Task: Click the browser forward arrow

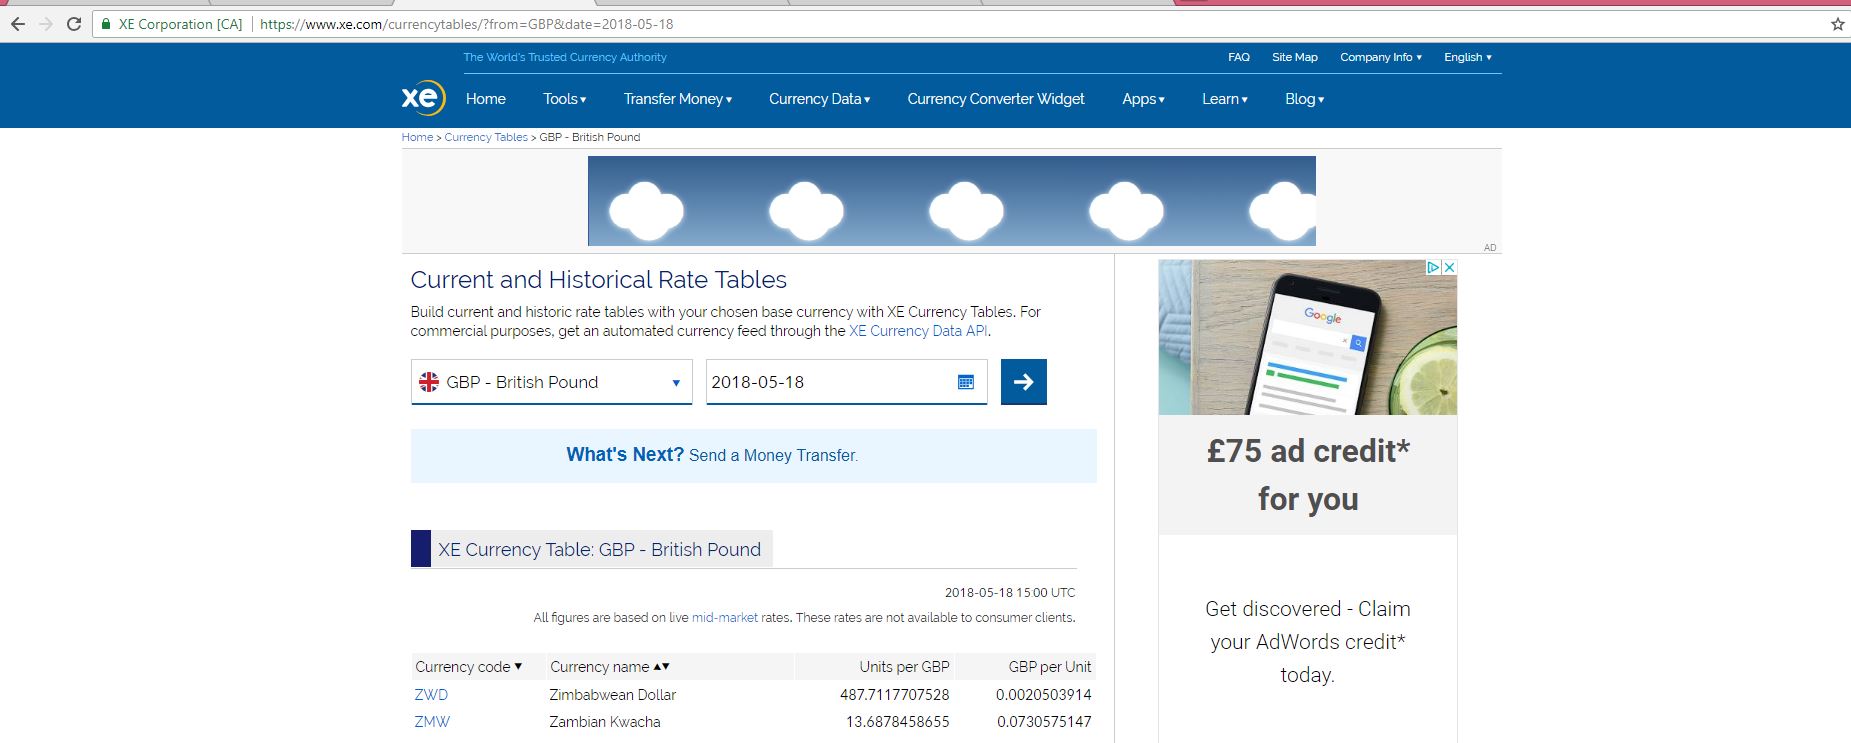Action: tap(45, 24)
